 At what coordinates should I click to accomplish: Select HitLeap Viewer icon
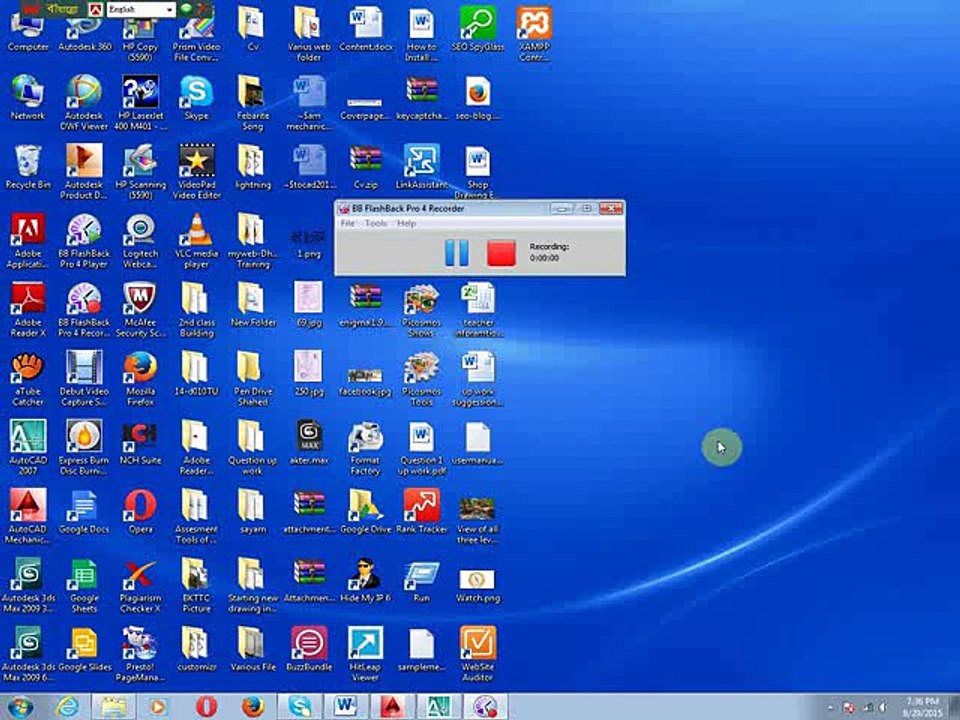pos(365,654)
